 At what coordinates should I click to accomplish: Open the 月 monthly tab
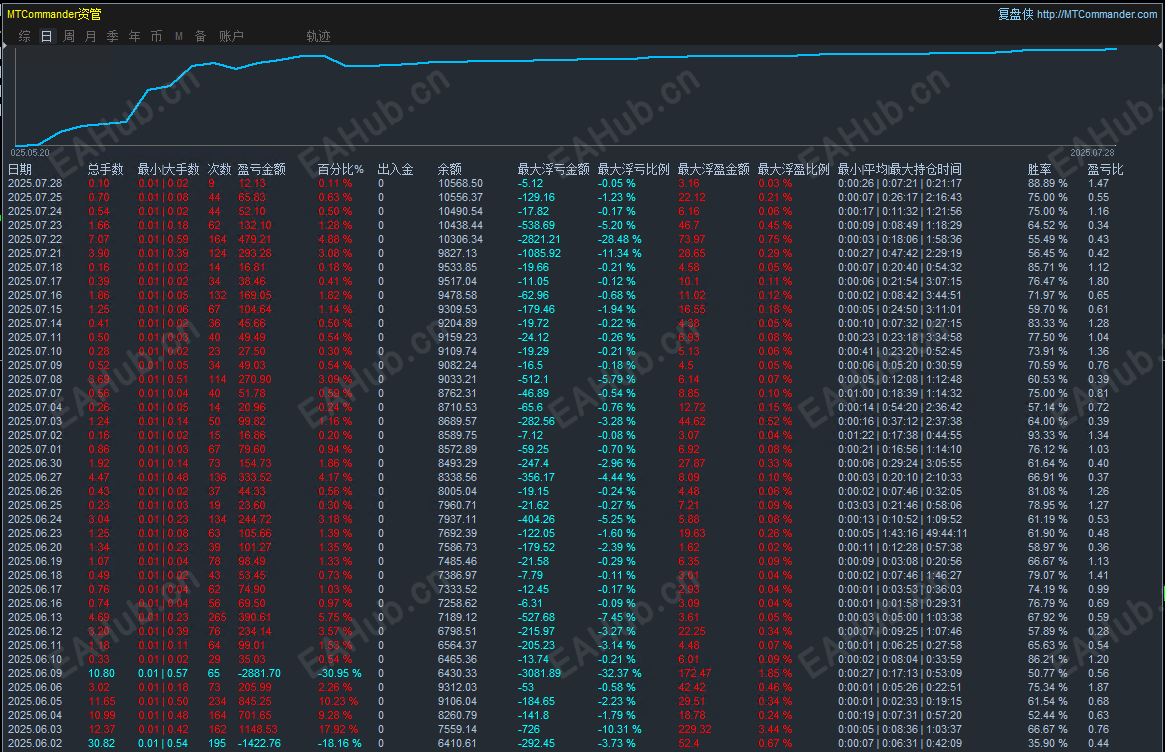coord(91,36)
